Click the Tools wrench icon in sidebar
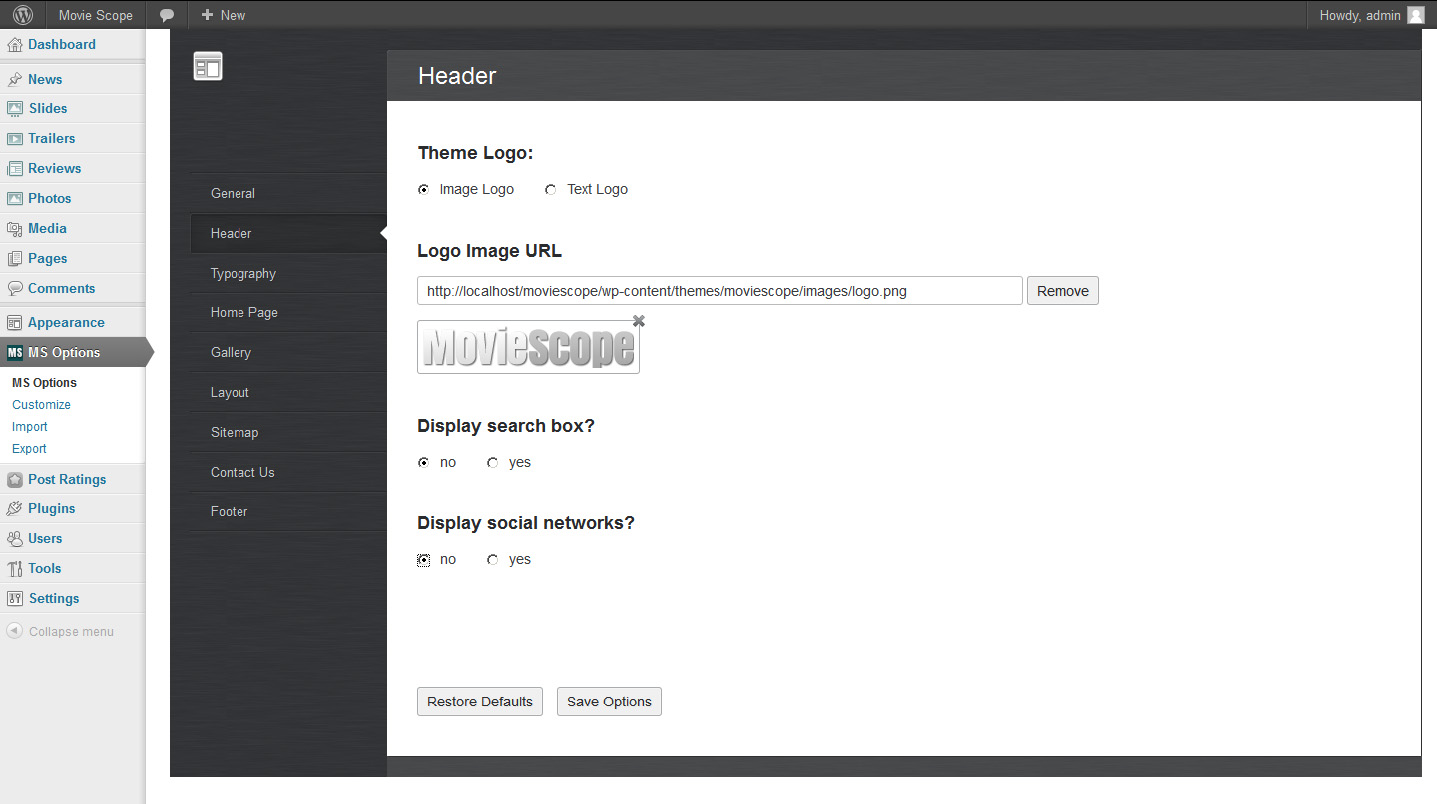The height and width of the screenshot is (804, 1437). pos(15,569)
